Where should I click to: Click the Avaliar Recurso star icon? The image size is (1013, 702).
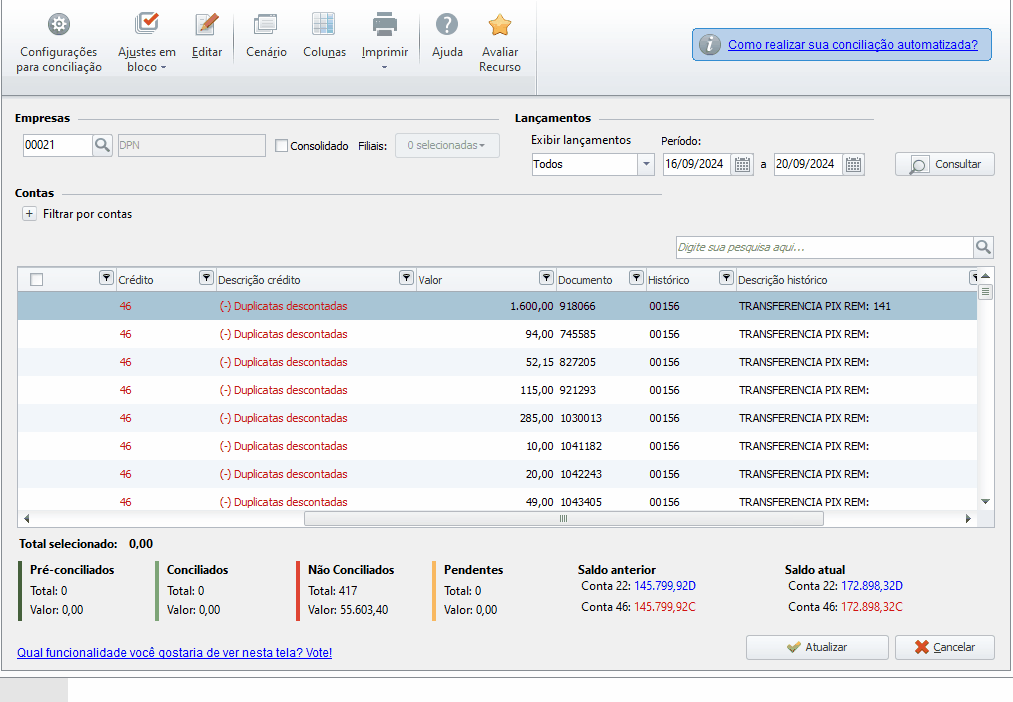click(500, 25)
